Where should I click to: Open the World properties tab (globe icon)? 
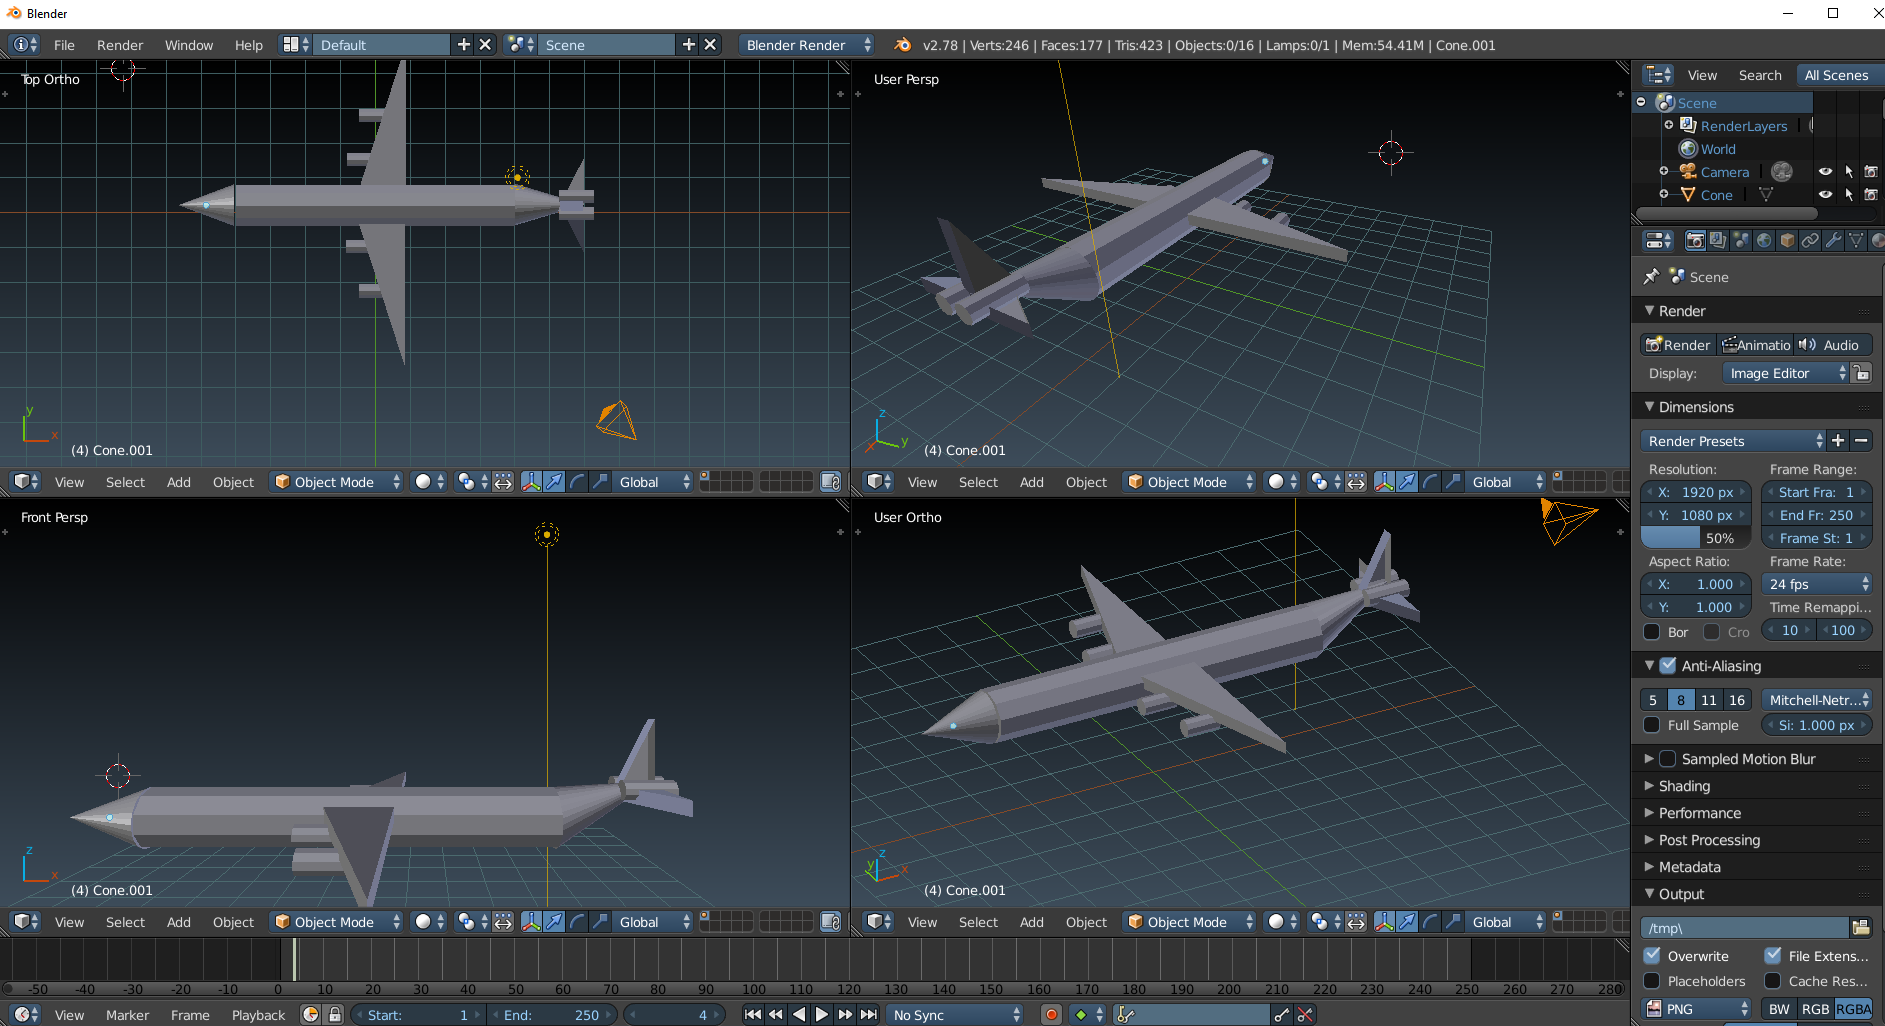pyautogui.click(x=1765, y=240)
